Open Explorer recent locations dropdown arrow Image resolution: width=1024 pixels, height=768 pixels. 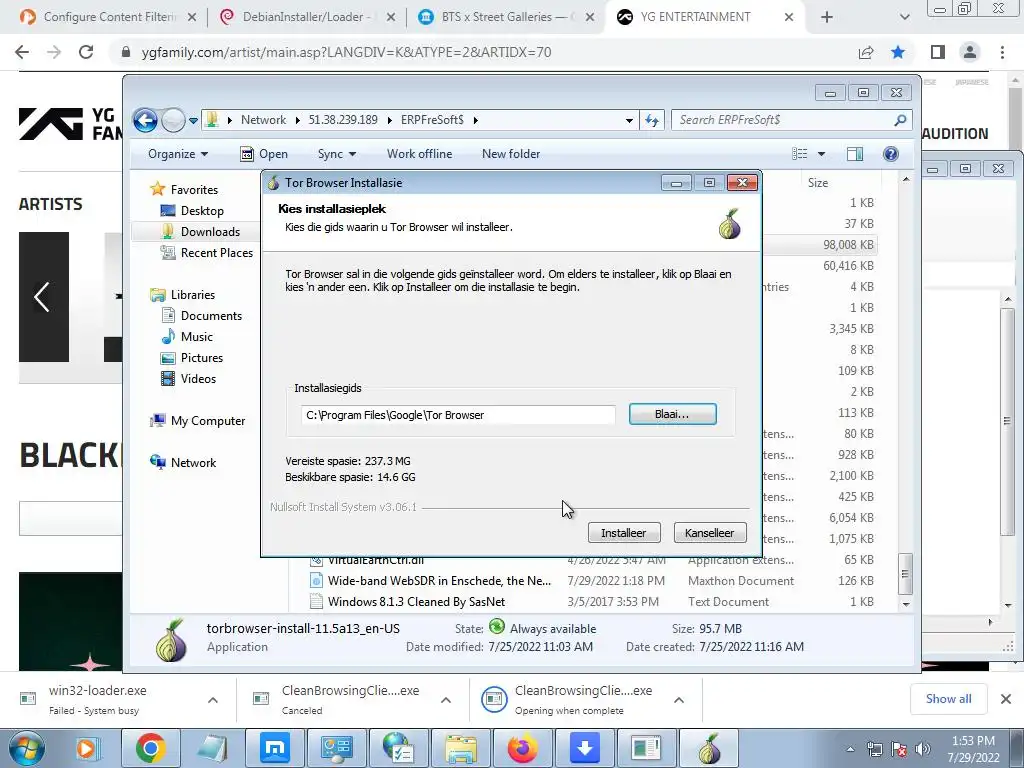coord(193,120)
